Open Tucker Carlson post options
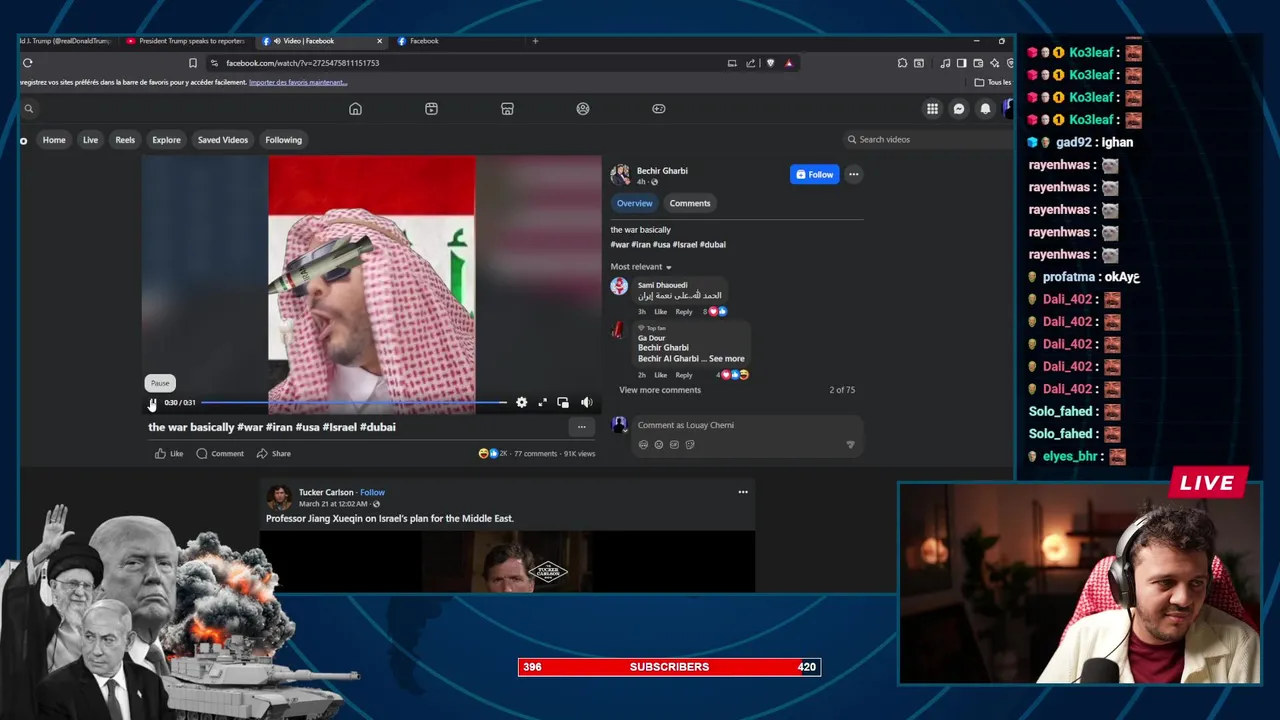 tap(743, 492)
